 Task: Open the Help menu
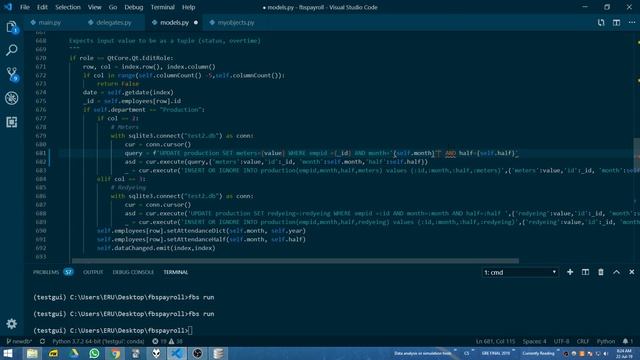188,7
